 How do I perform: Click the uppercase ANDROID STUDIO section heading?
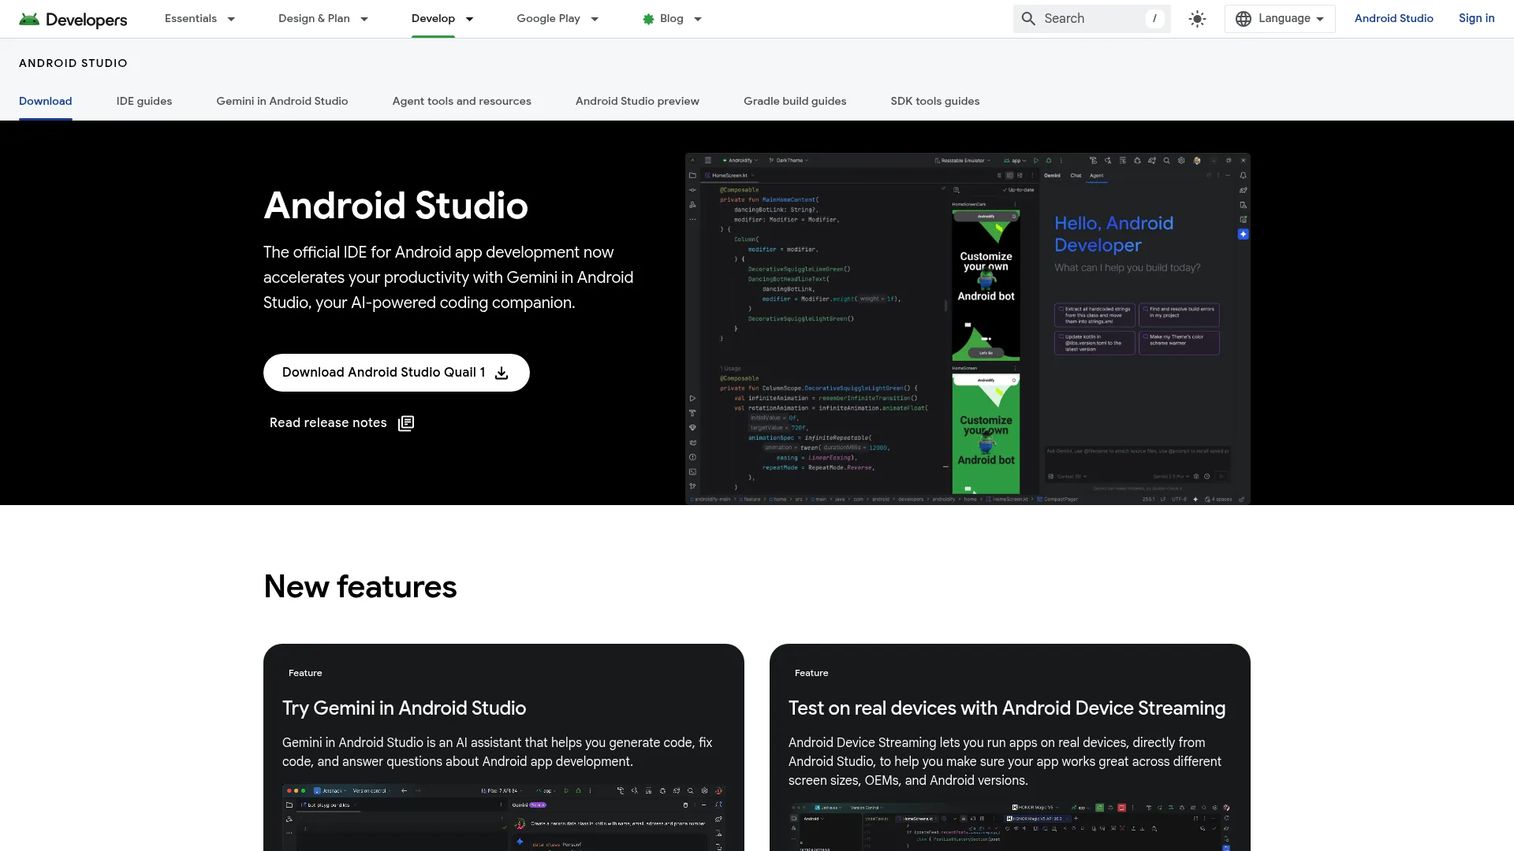(73, 63)
